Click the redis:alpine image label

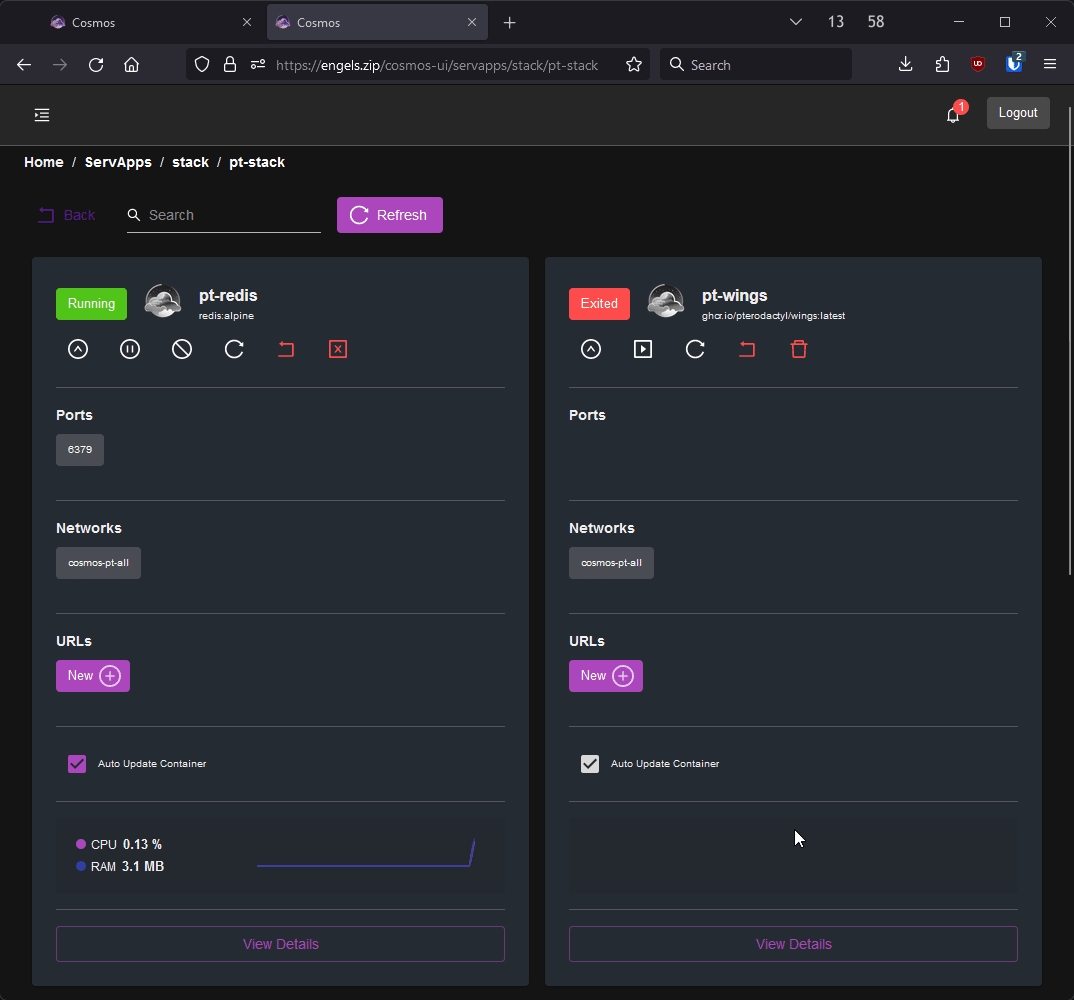tap(226, 316)
